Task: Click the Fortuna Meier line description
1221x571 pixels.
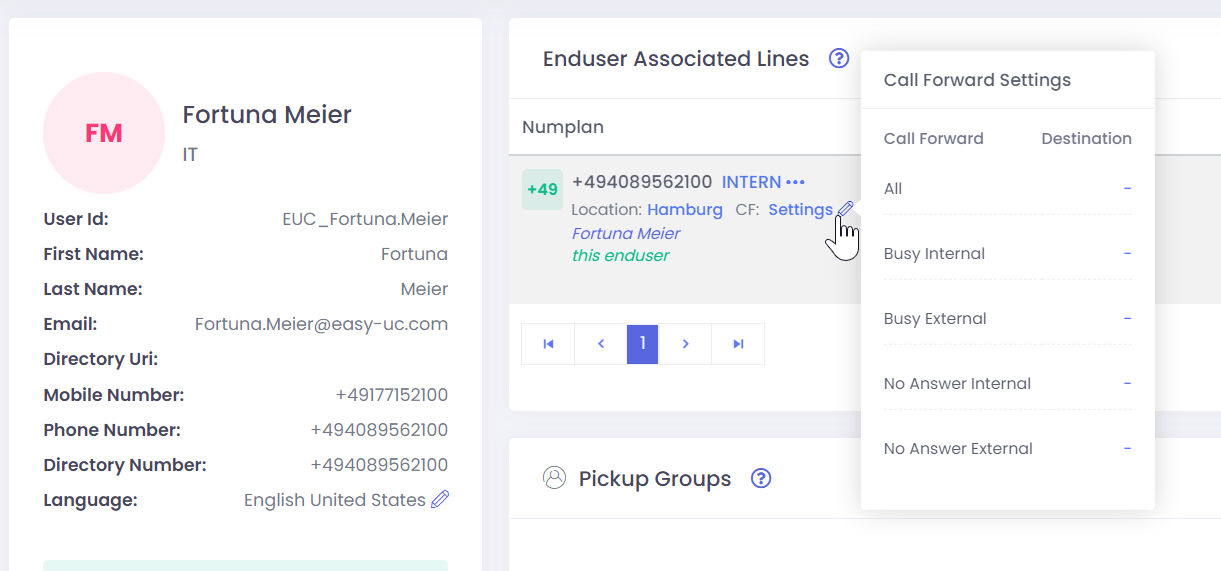Action: pos(626,234)
